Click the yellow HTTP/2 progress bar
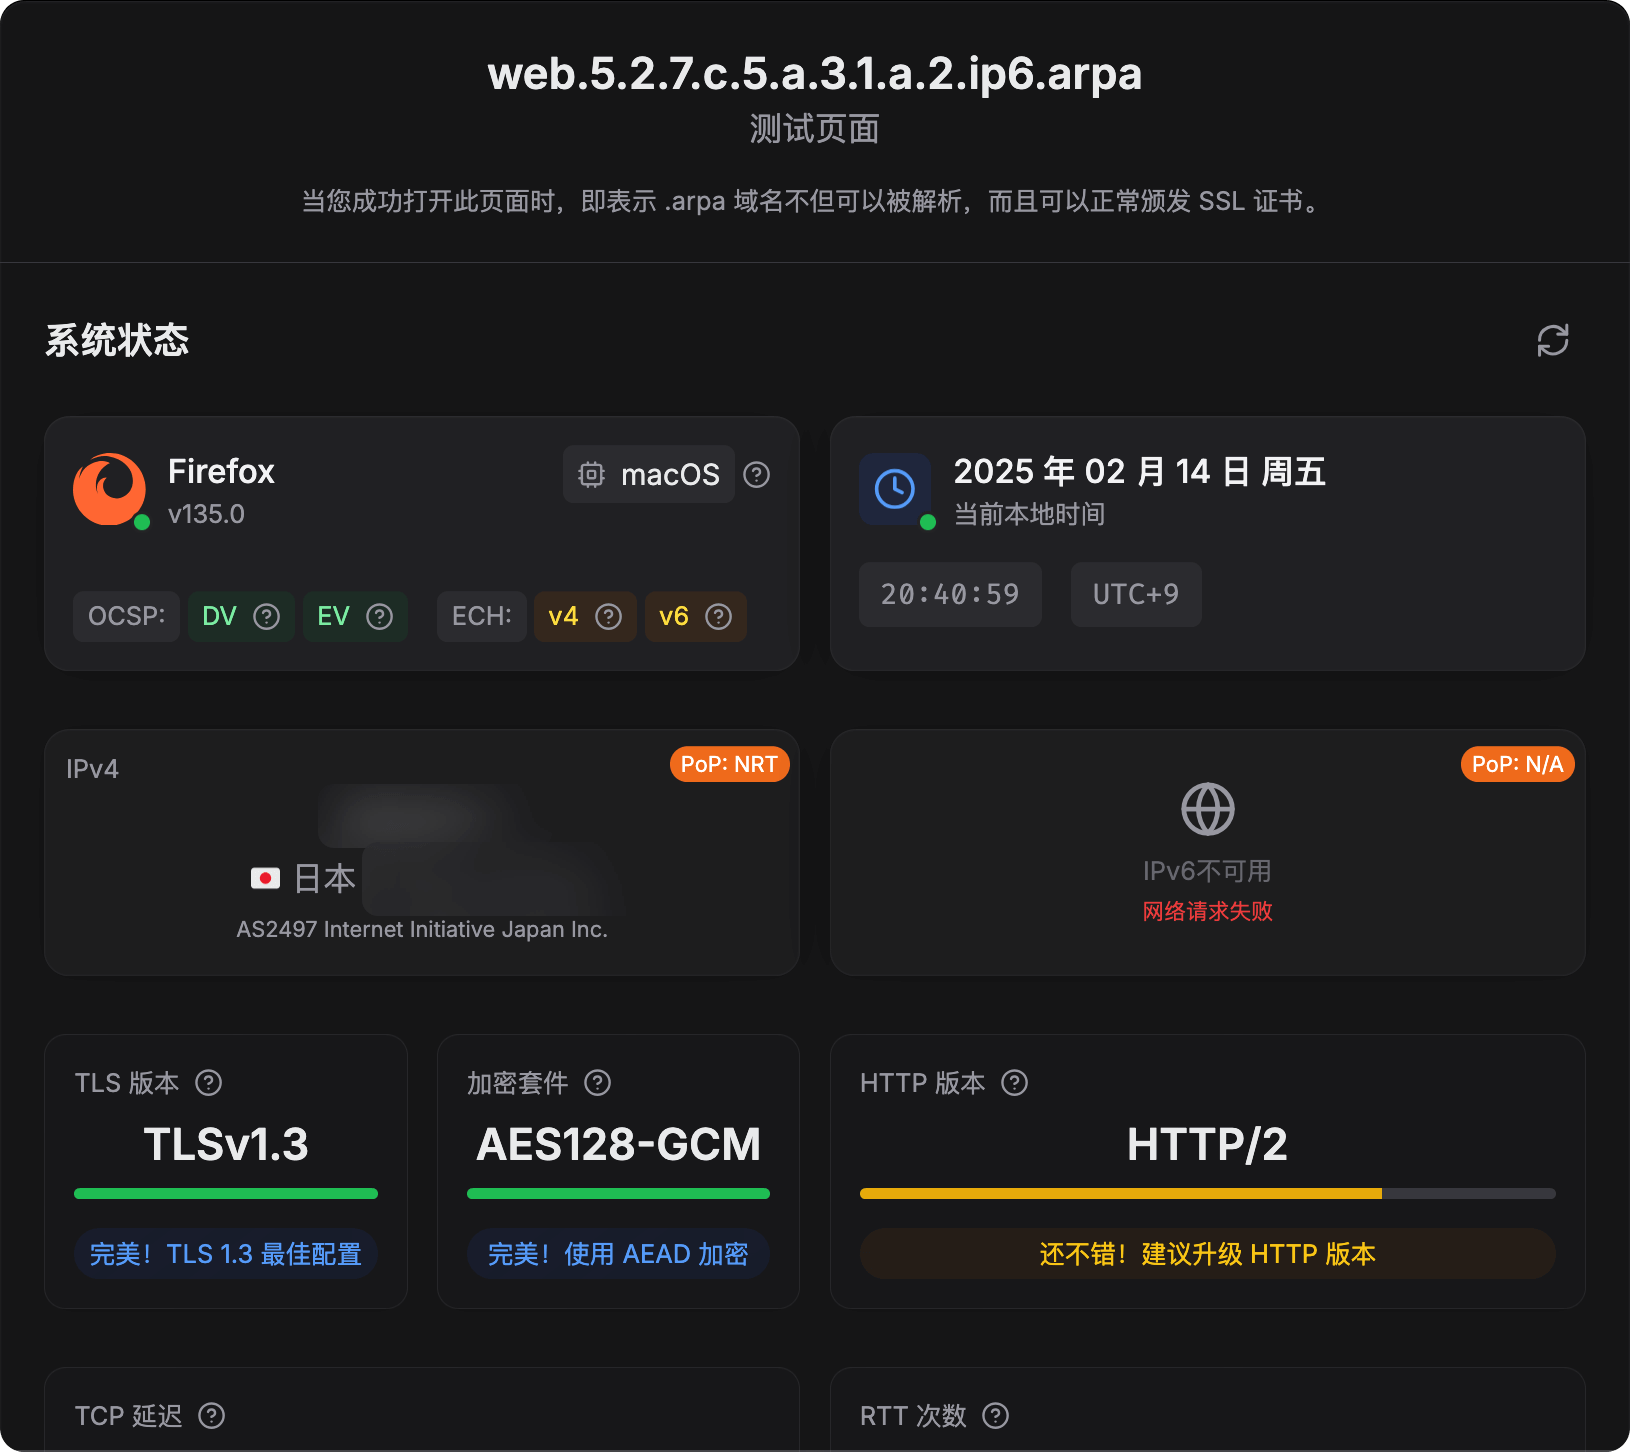1630x1452 pixels. [x=1120, y=1193]
